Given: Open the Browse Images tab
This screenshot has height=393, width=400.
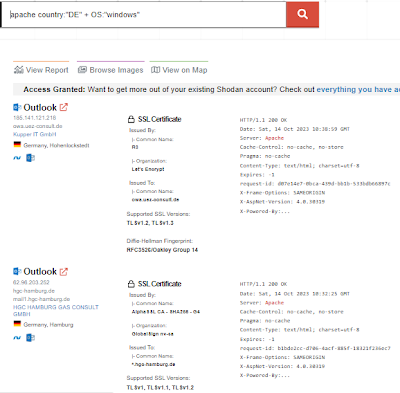Looking at the screenshot, I should 110,70.
